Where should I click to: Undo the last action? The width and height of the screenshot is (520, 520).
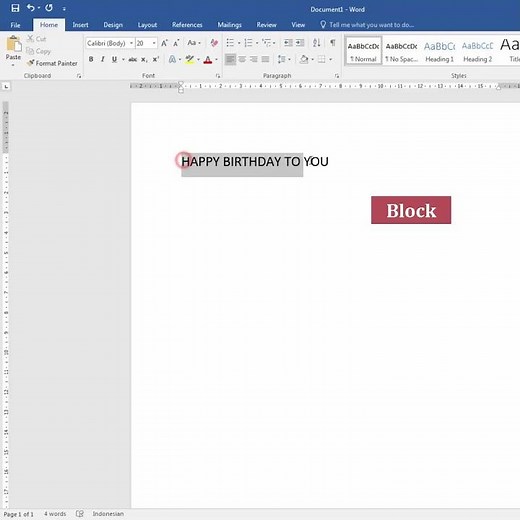[x=30, y=8]
